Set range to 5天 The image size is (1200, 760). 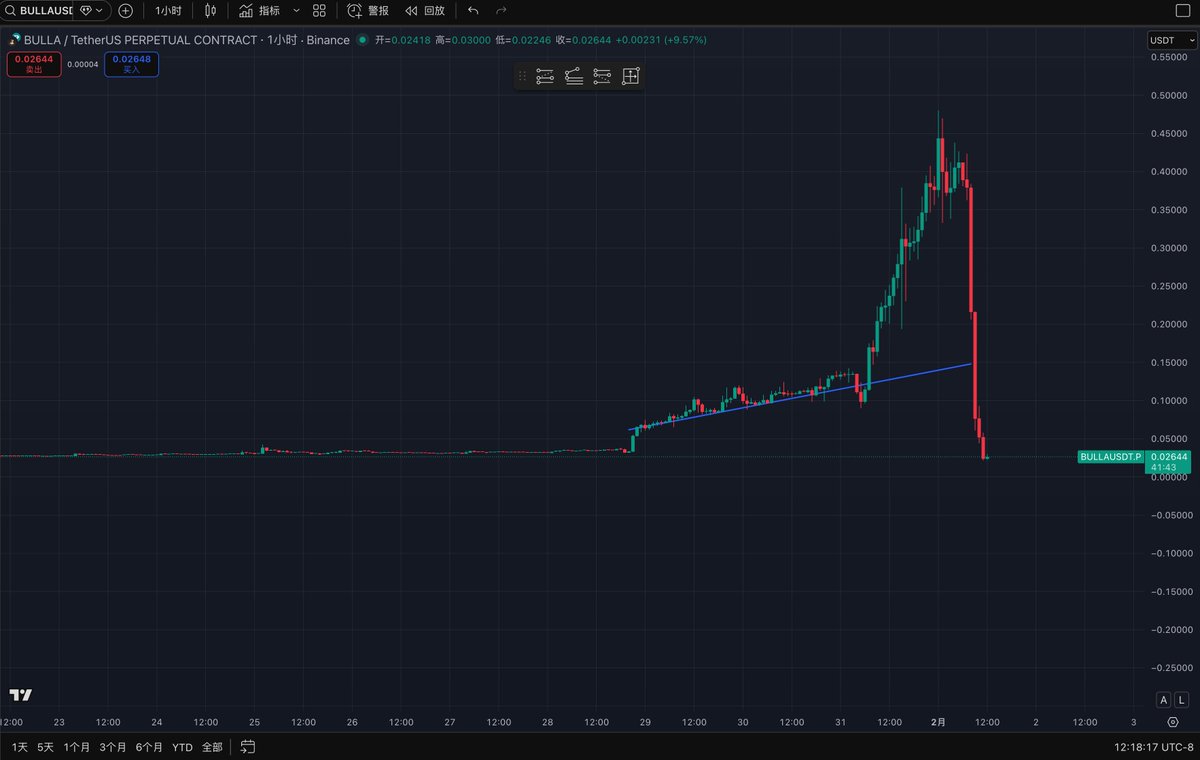[x=46, y=747]
